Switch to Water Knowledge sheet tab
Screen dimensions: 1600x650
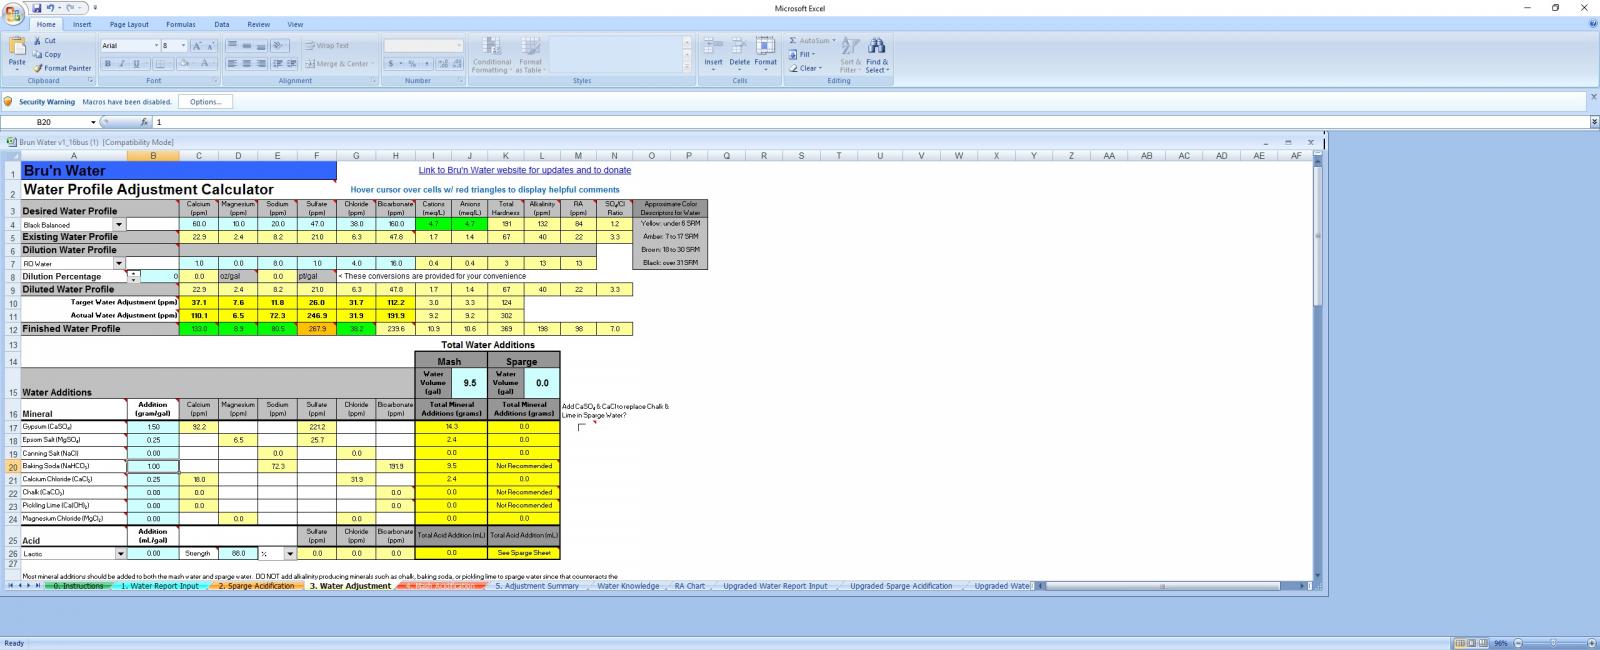tap(628, 586)
